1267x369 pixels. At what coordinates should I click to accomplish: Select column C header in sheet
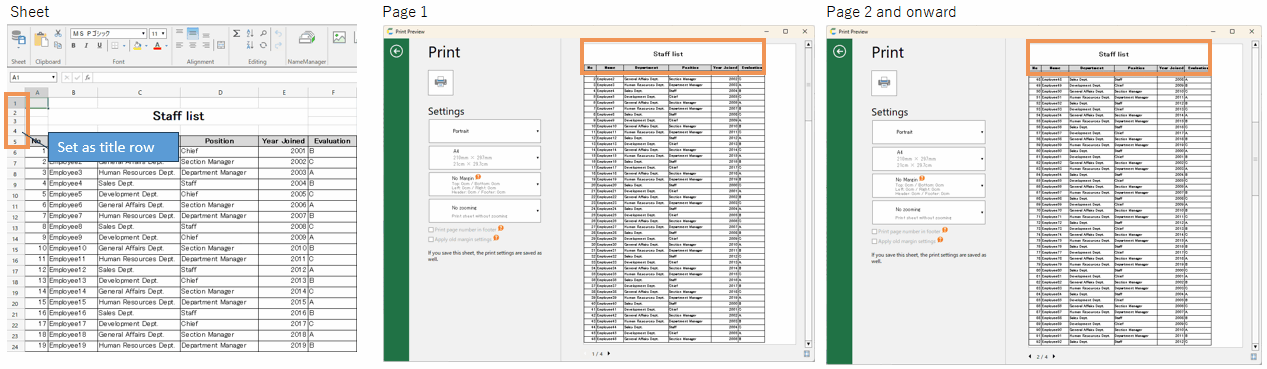point(139,92)
